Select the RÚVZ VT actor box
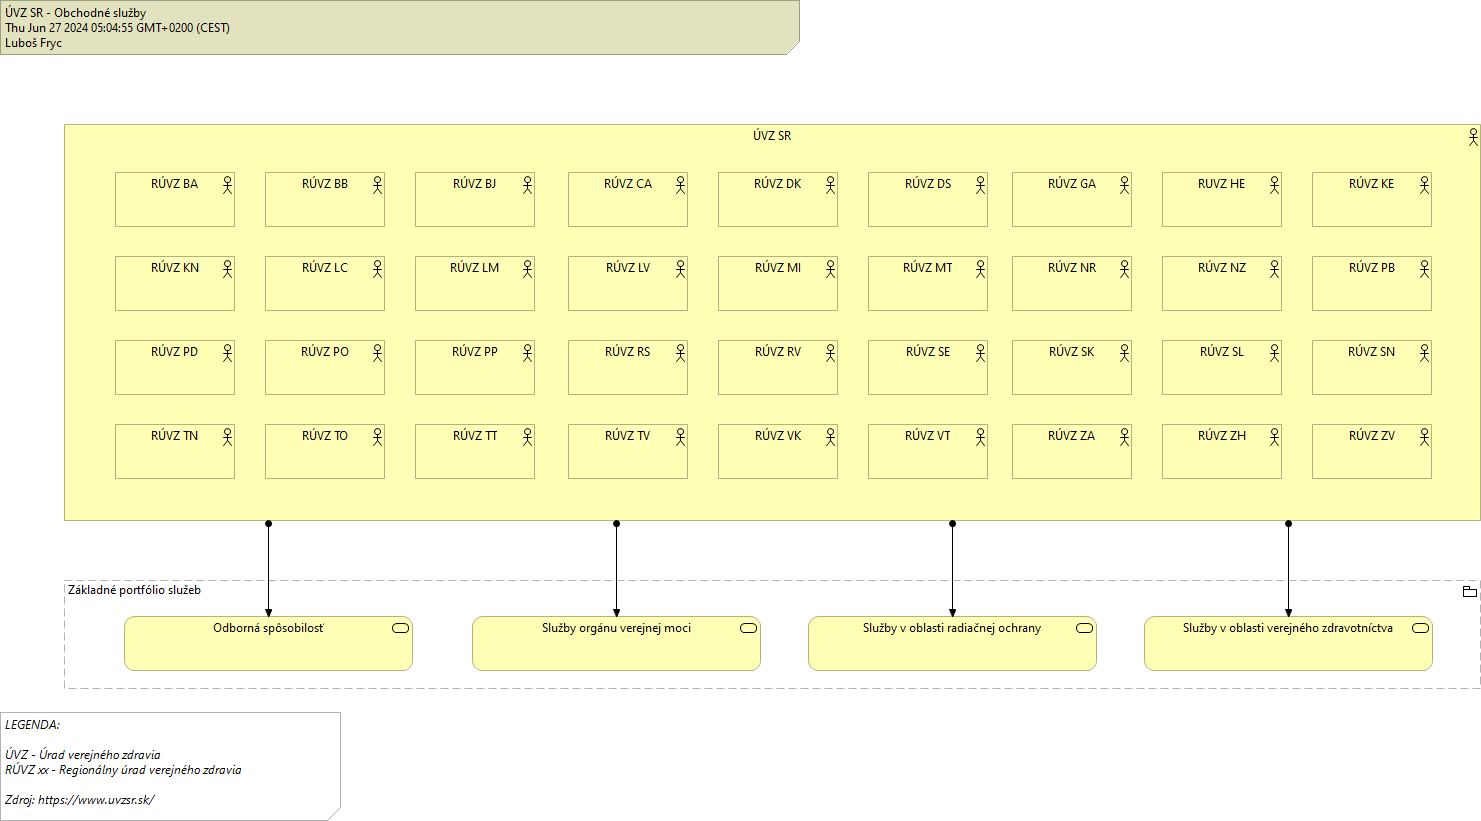 coord(928,452)
